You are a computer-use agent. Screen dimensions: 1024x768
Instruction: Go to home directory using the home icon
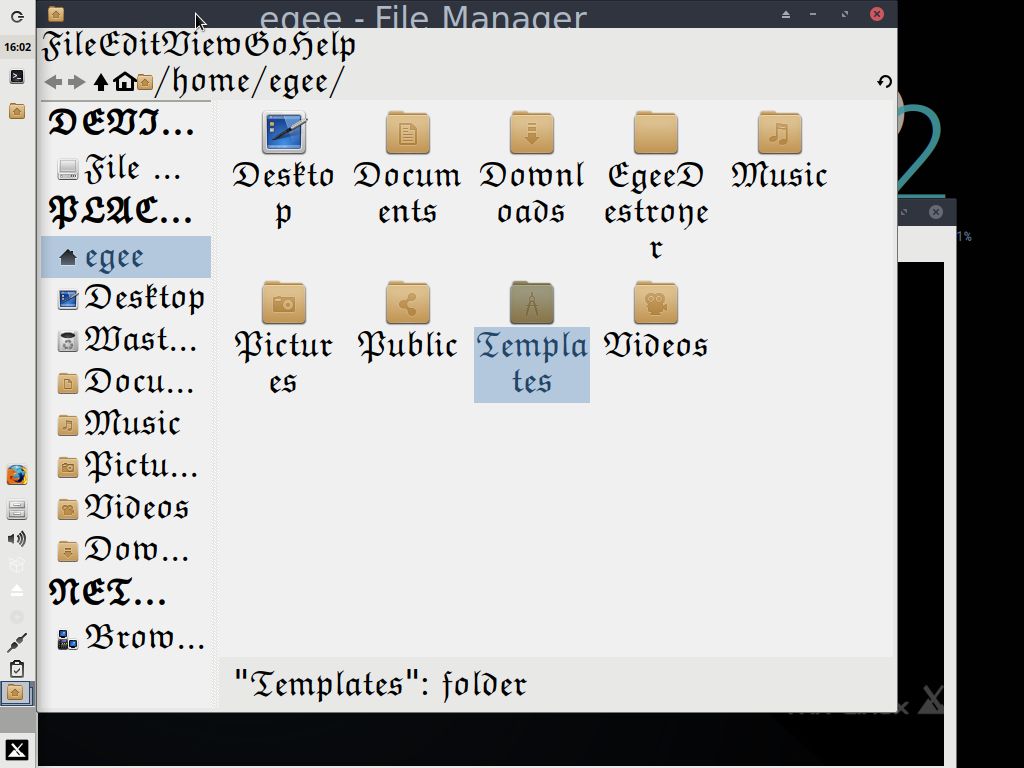pyautogui.click(x=122, y=81)
